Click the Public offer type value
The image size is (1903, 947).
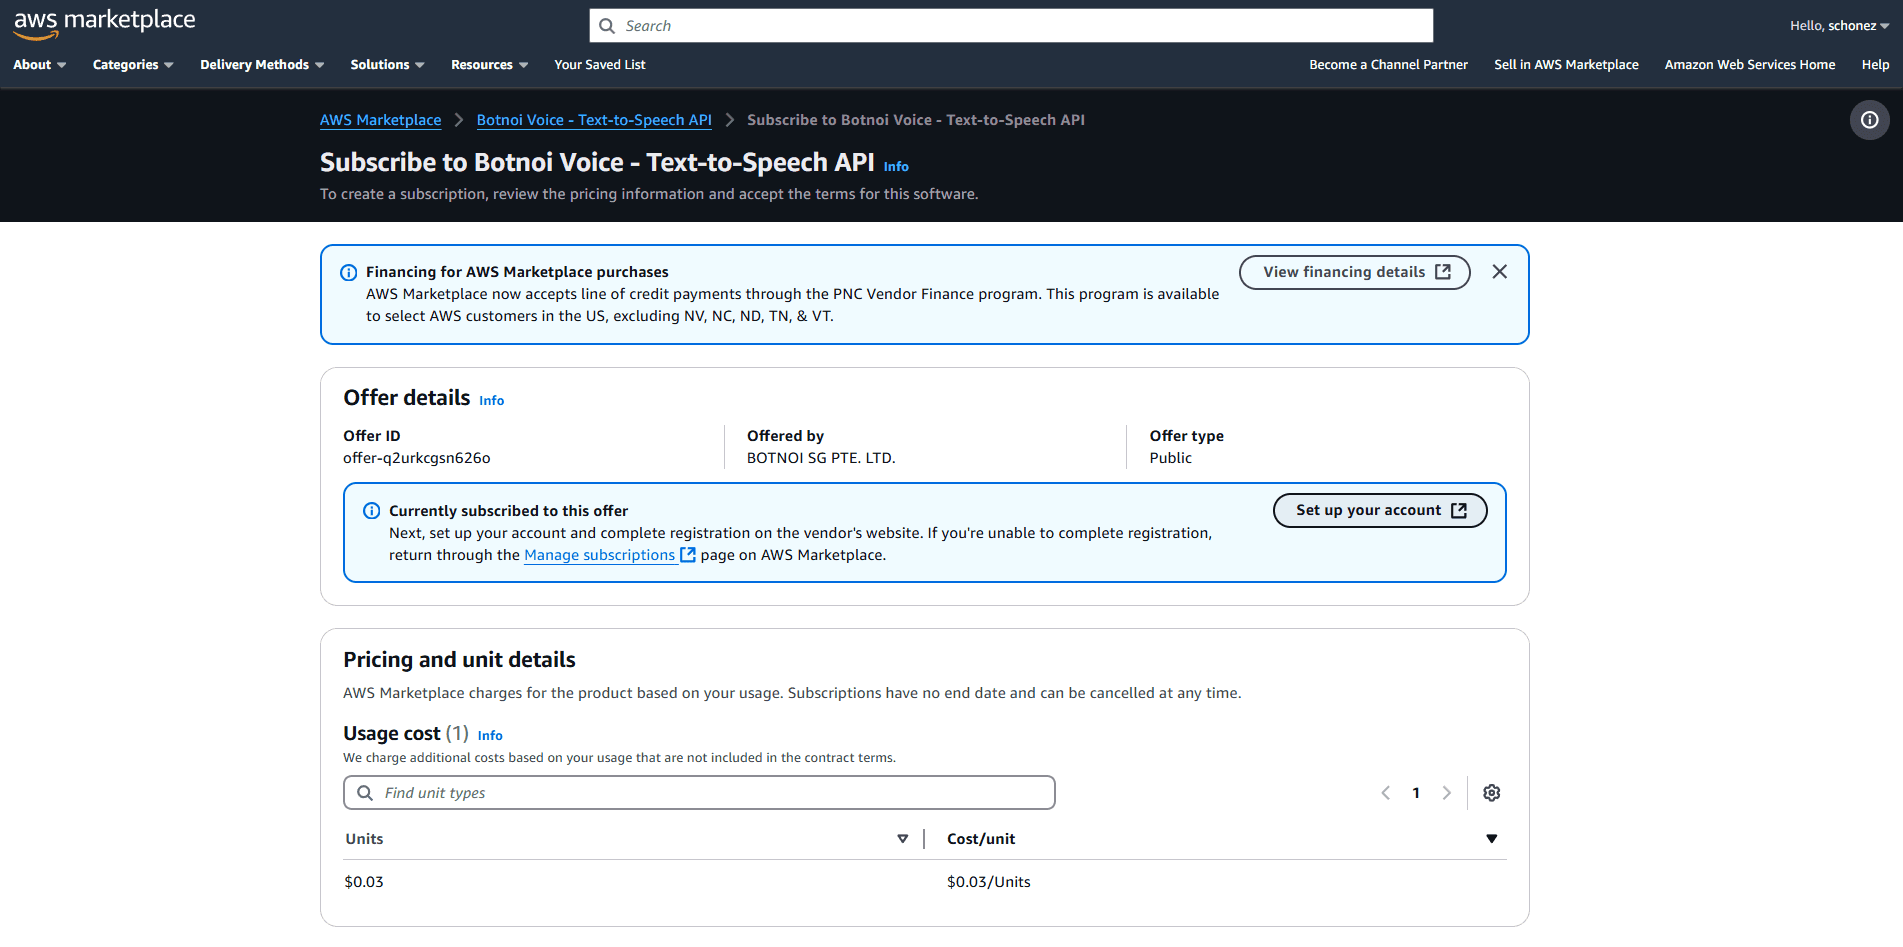(x=1170, y=458)
